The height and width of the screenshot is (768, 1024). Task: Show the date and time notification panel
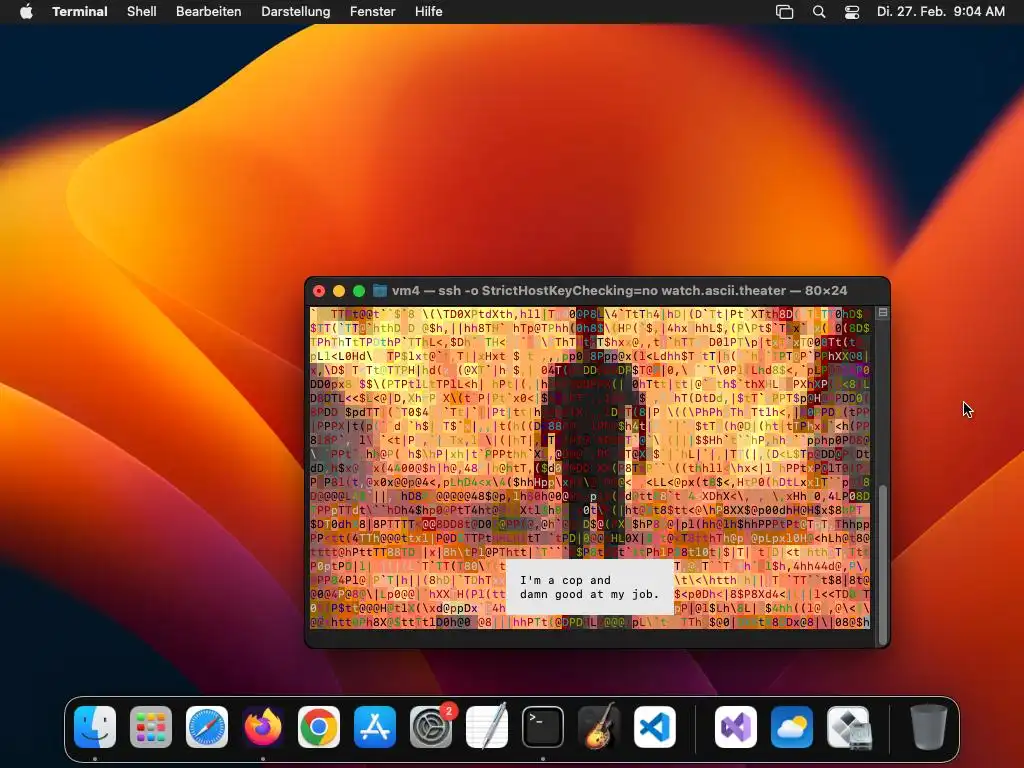(x=940, y=12)
